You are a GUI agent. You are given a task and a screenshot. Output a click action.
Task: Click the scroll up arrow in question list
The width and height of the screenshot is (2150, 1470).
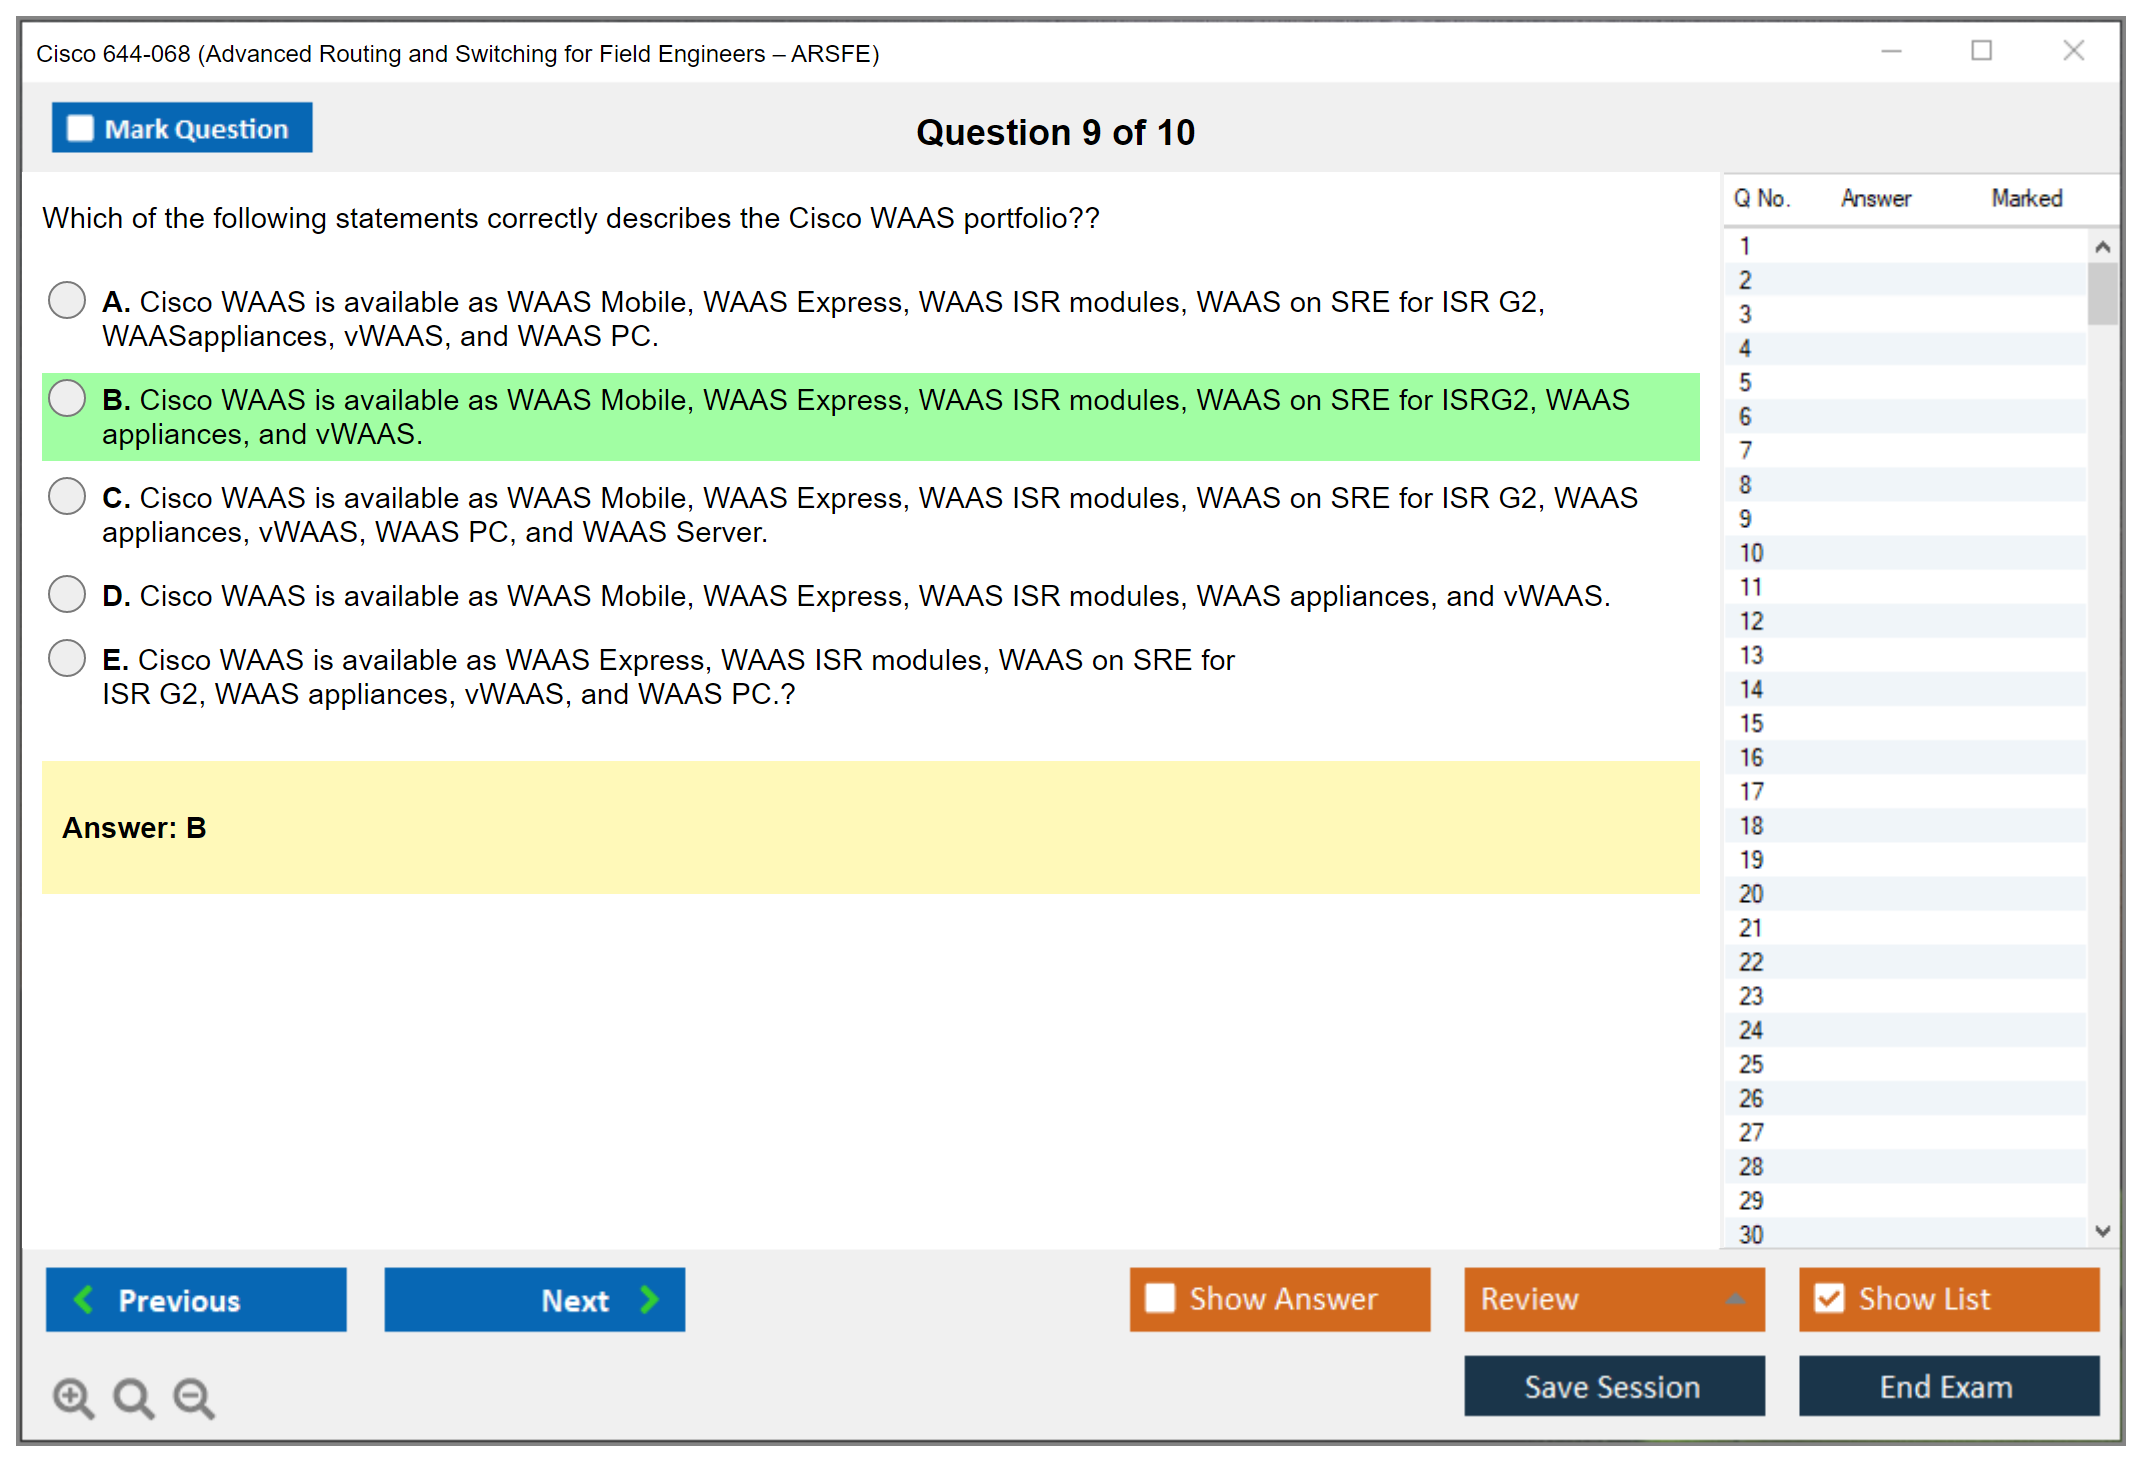2102,247
